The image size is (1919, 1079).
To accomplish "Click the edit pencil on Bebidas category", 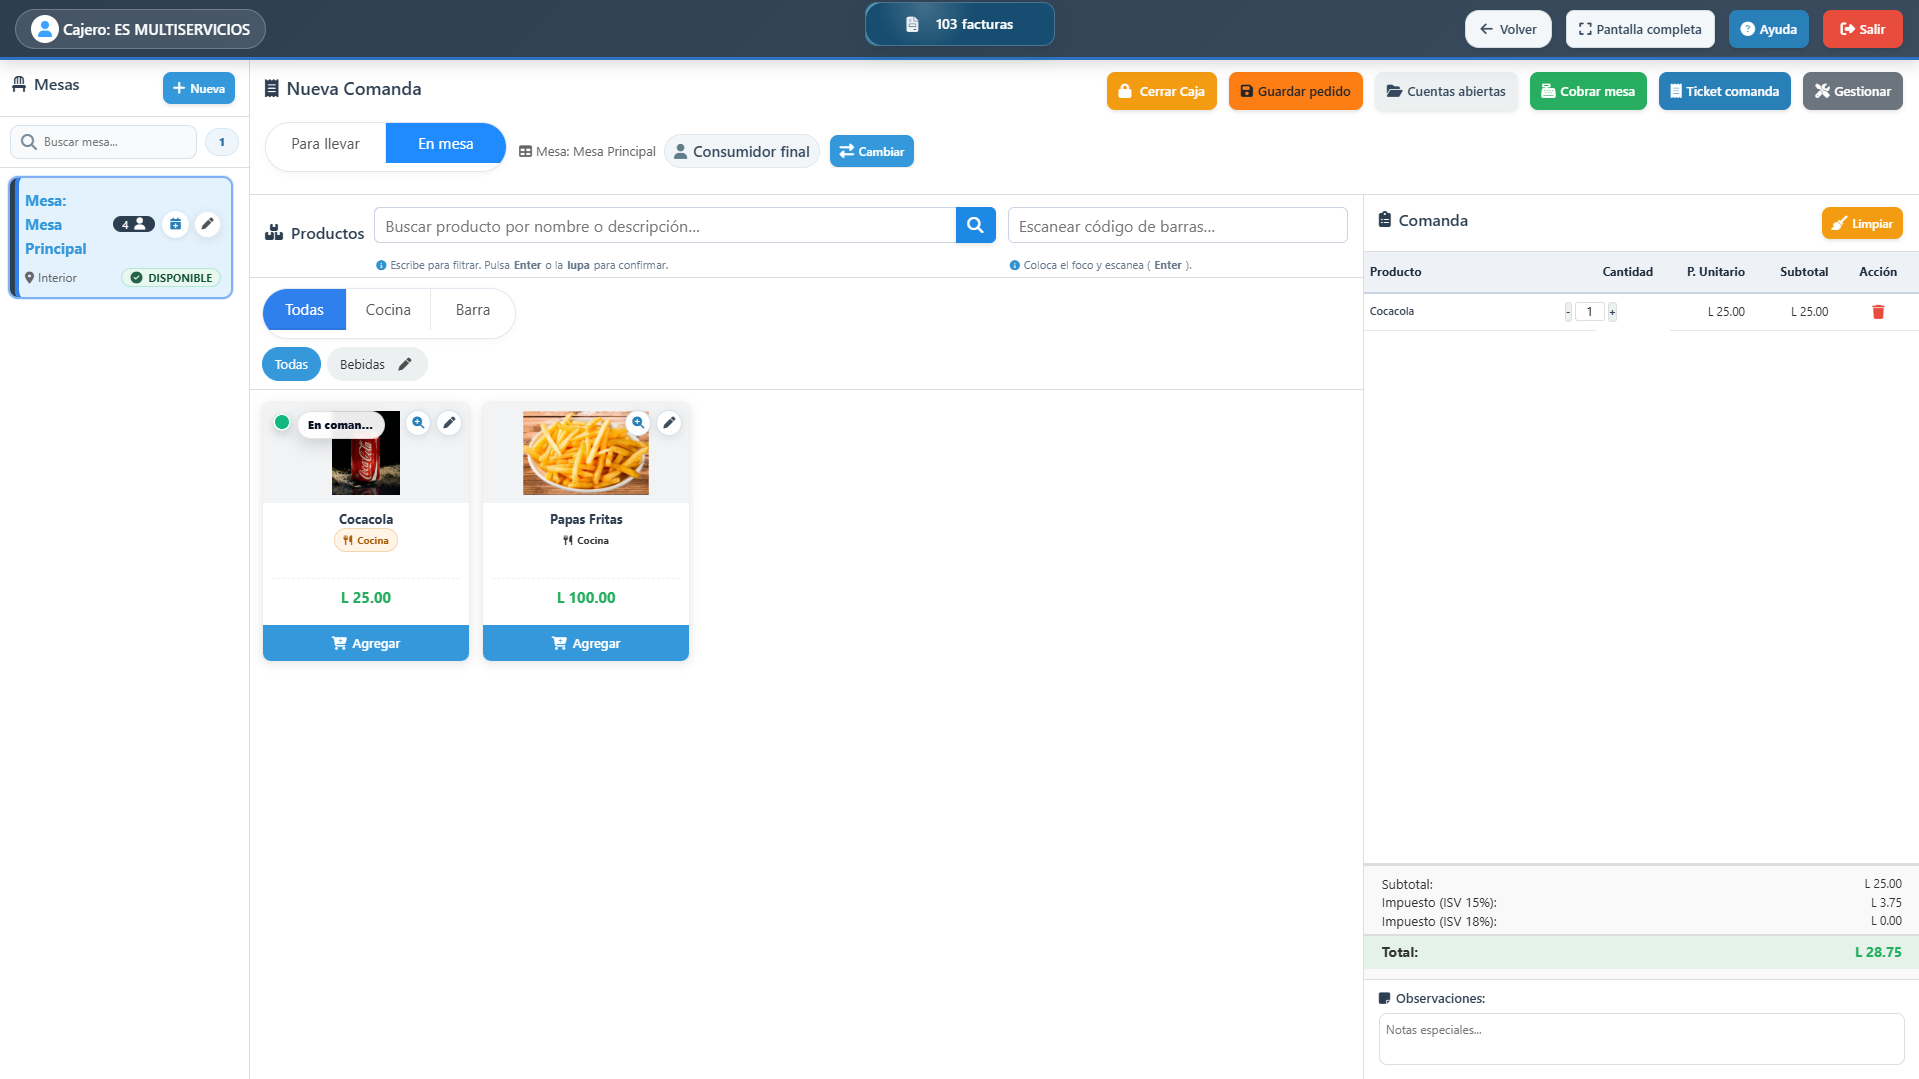I will [x=405, y=364].
